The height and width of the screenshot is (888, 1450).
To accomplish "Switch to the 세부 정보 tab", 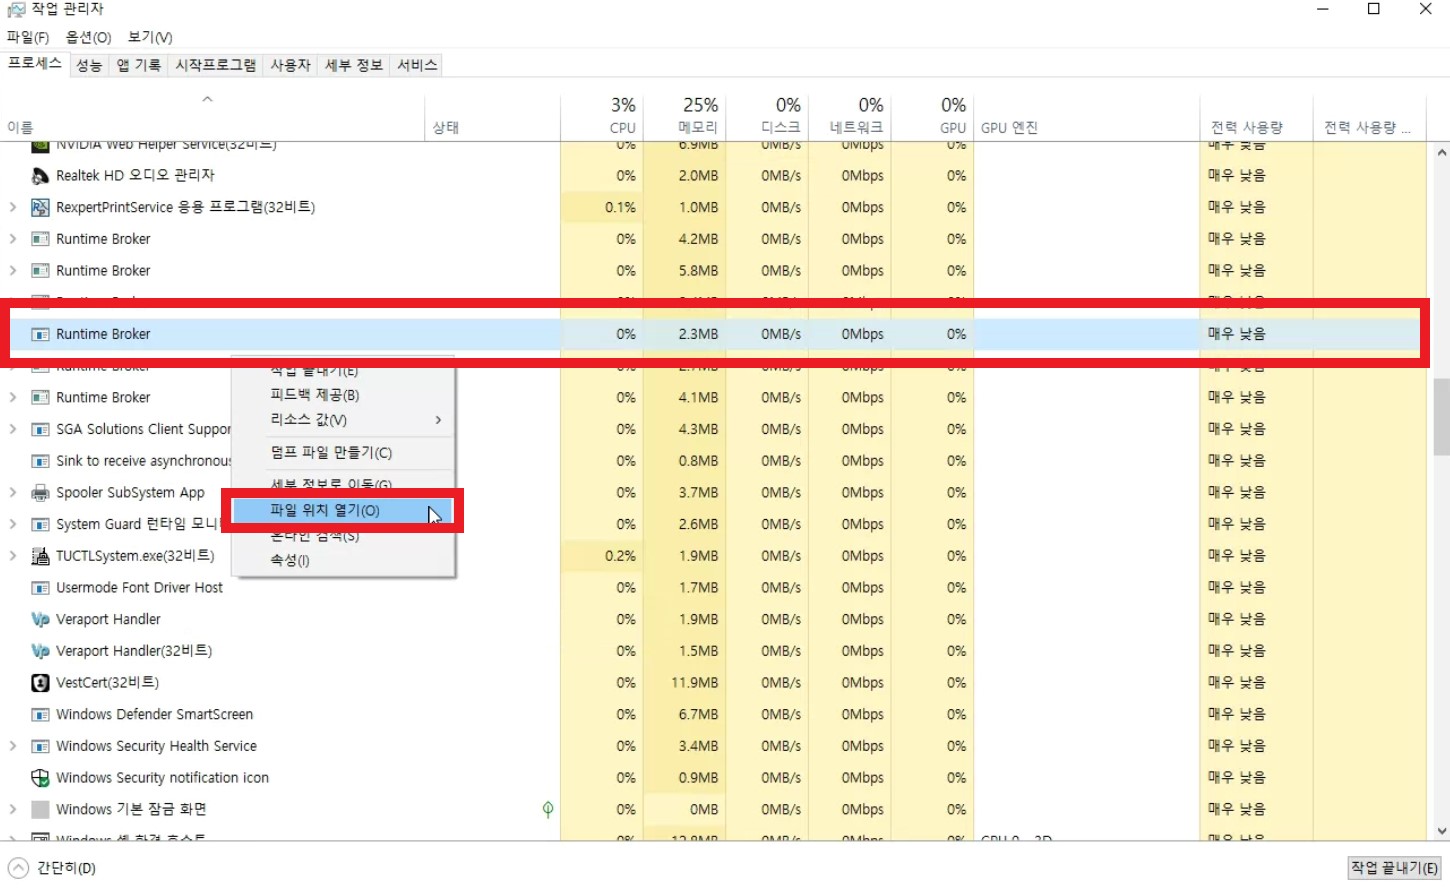I will 354,65.
